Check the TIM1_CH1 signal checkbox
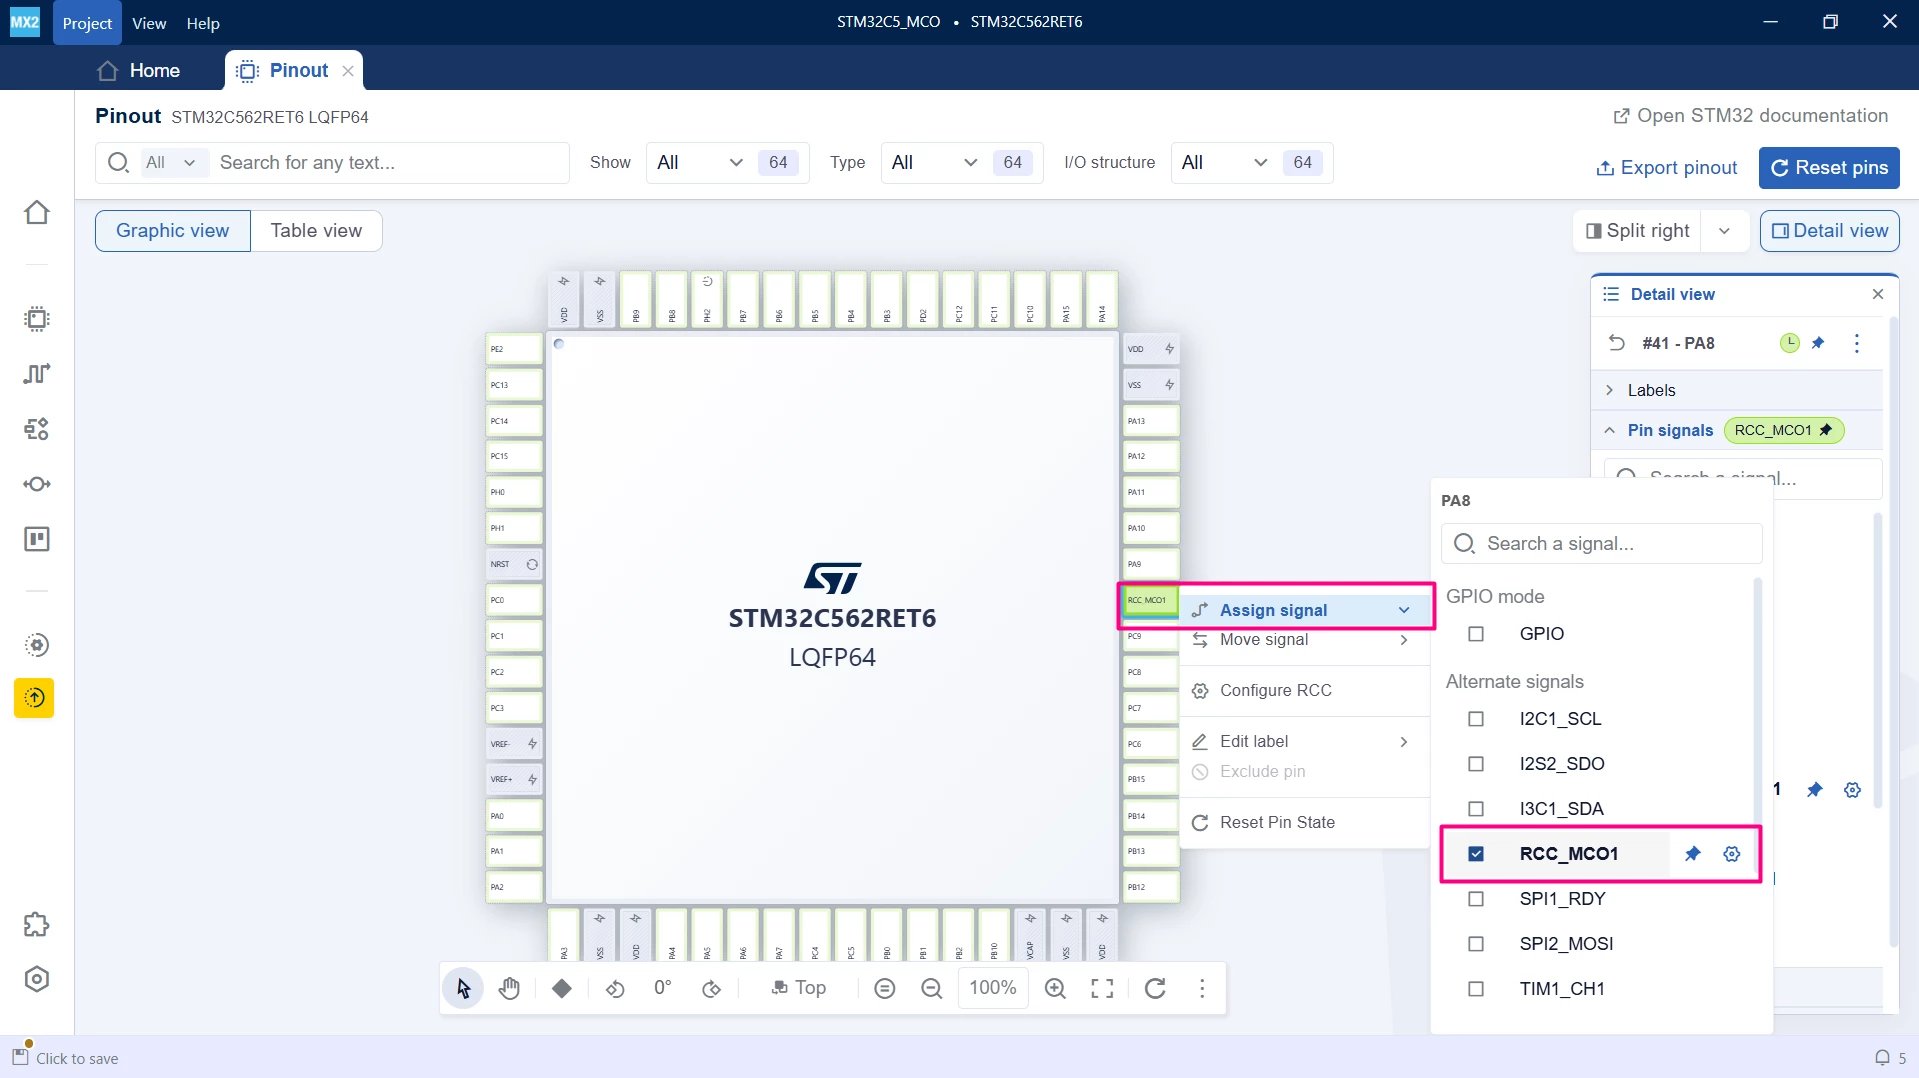Viewport: 1919px width, 1078px height. [x=1476, y=989]
